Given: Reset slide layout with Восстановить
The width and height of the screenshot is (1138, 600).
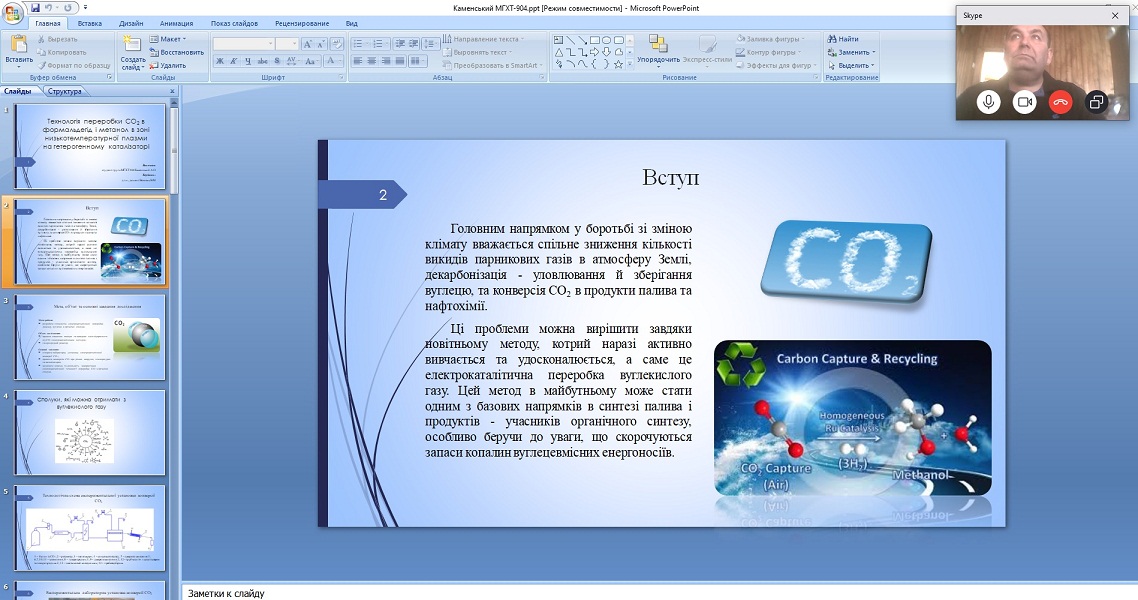Looking at the screenshot, I should [x=176, y=52].
